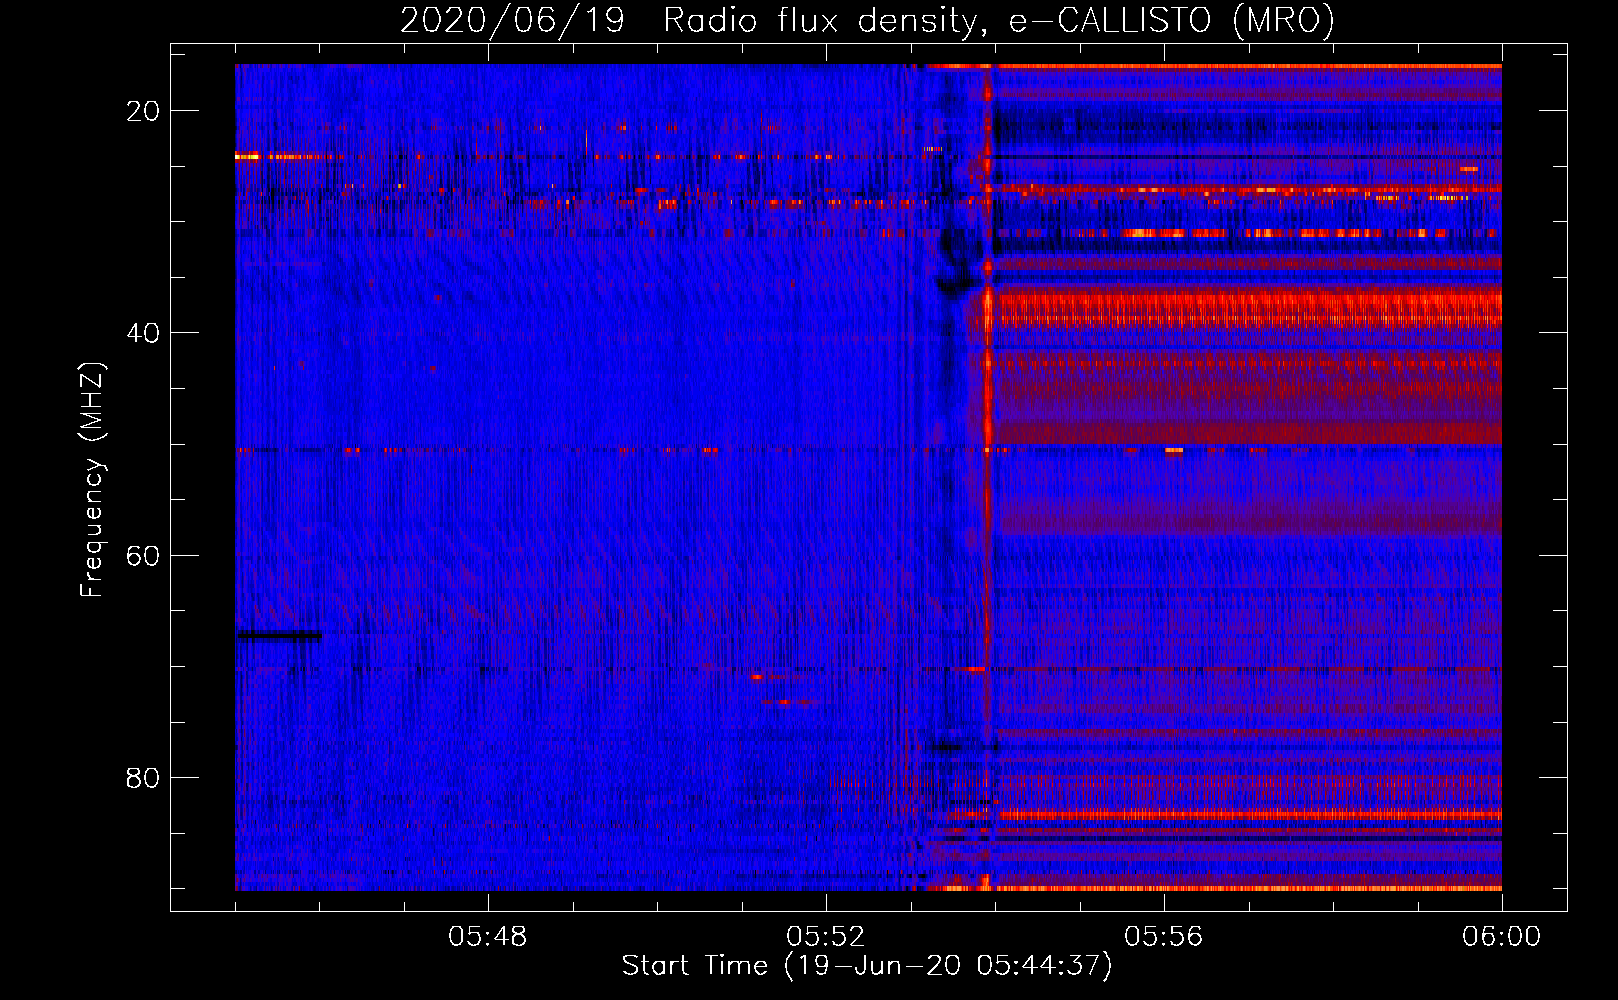Click the 'Frequency (MHZ)' y-axis label
This screenshot has height=1000, width=1618.
(92, 479)
